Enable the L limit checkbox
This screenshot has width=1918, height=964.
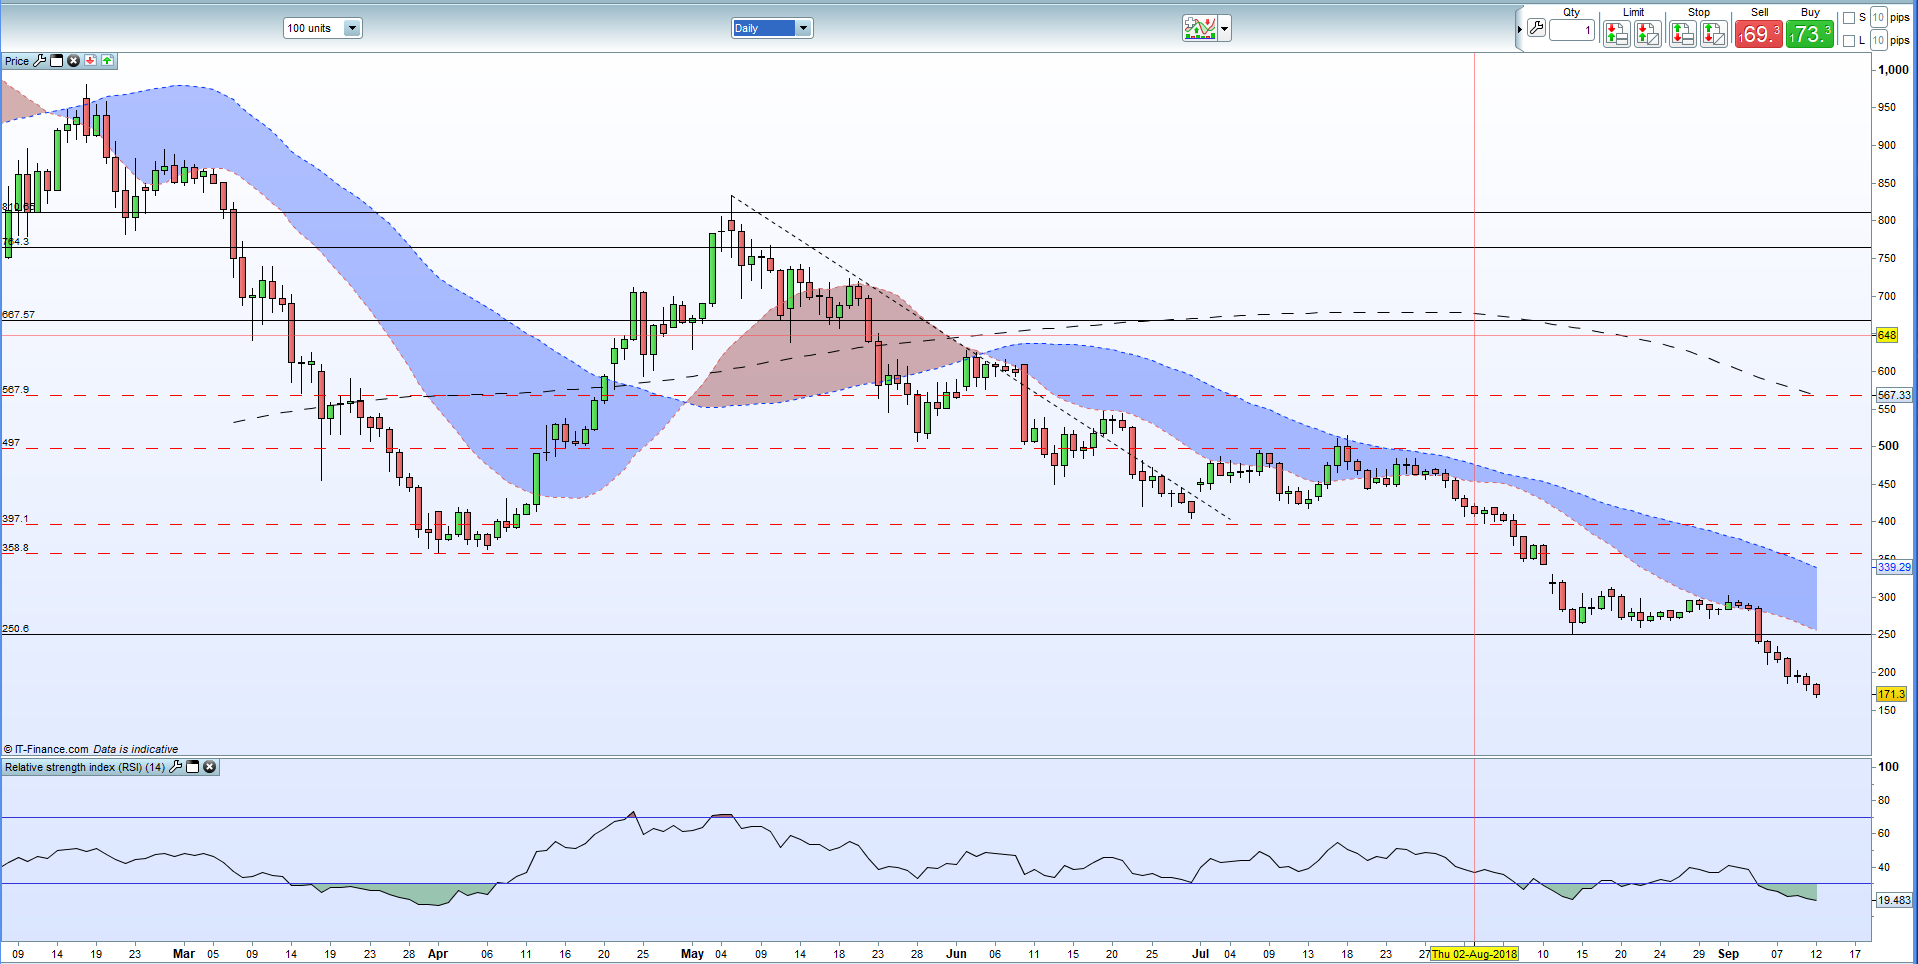pyautogui.click(x=1849, y=41)
